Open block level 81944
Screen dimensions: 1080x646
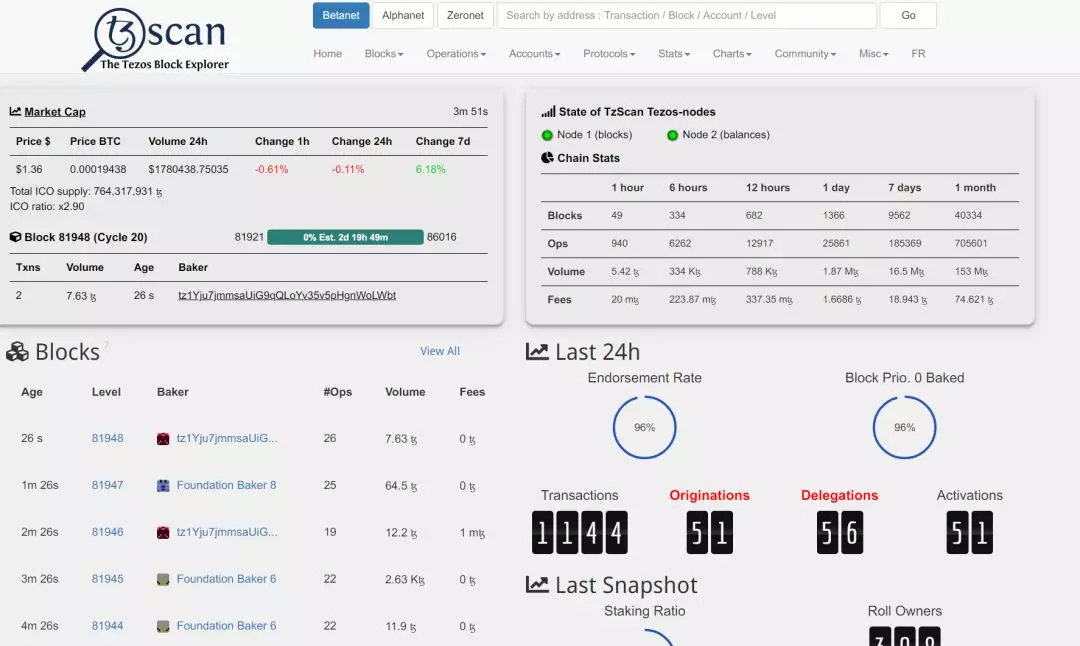pyautogui.click(x=107, y=626)
